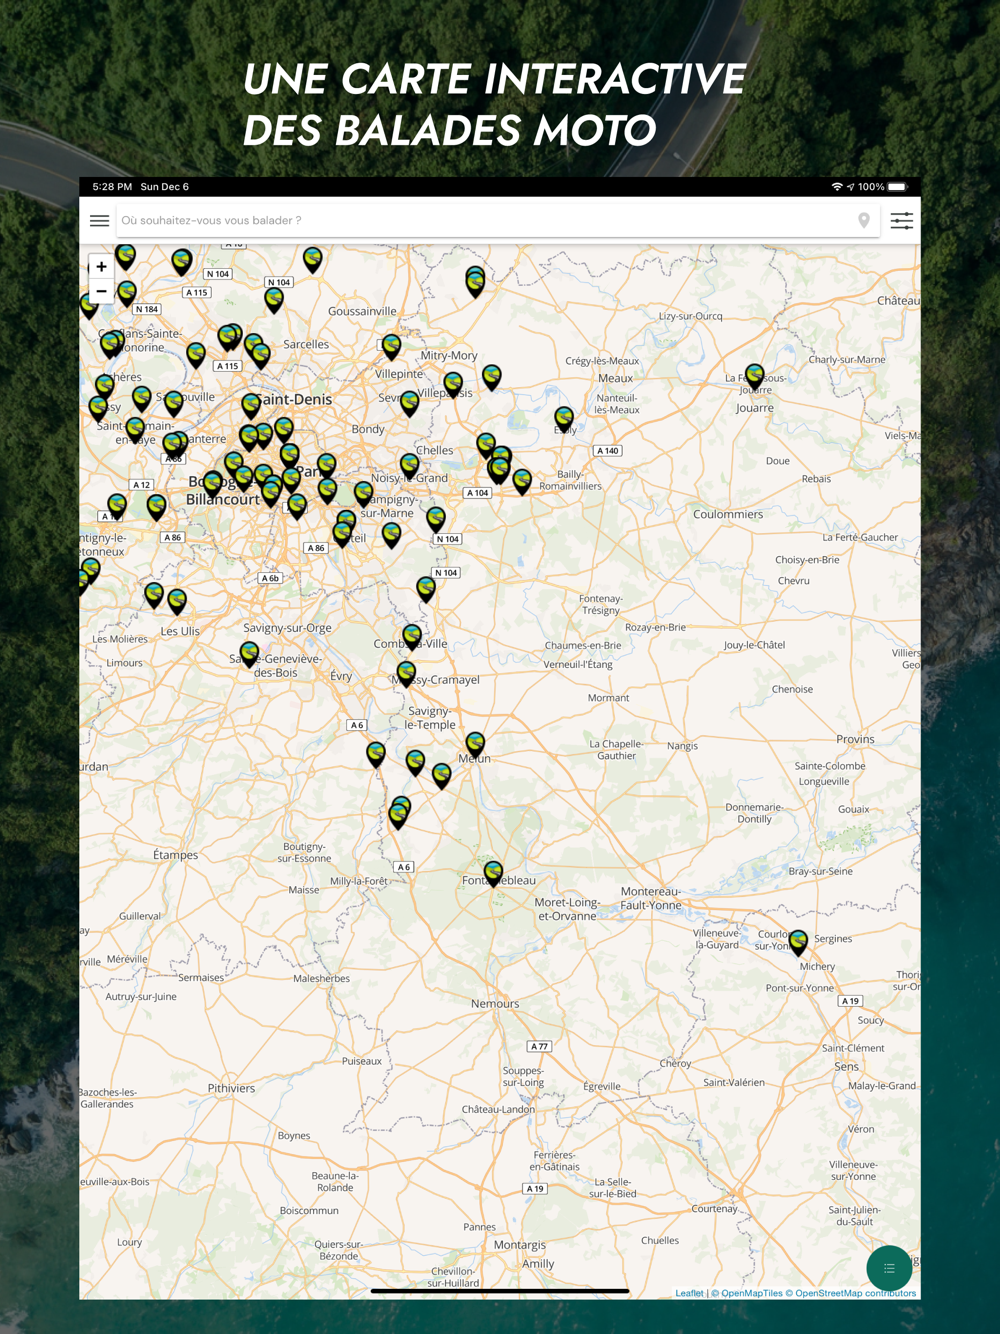Click the Sens town label
This screenshot has width=1000, height=1334.
(x=846, y=1066)
